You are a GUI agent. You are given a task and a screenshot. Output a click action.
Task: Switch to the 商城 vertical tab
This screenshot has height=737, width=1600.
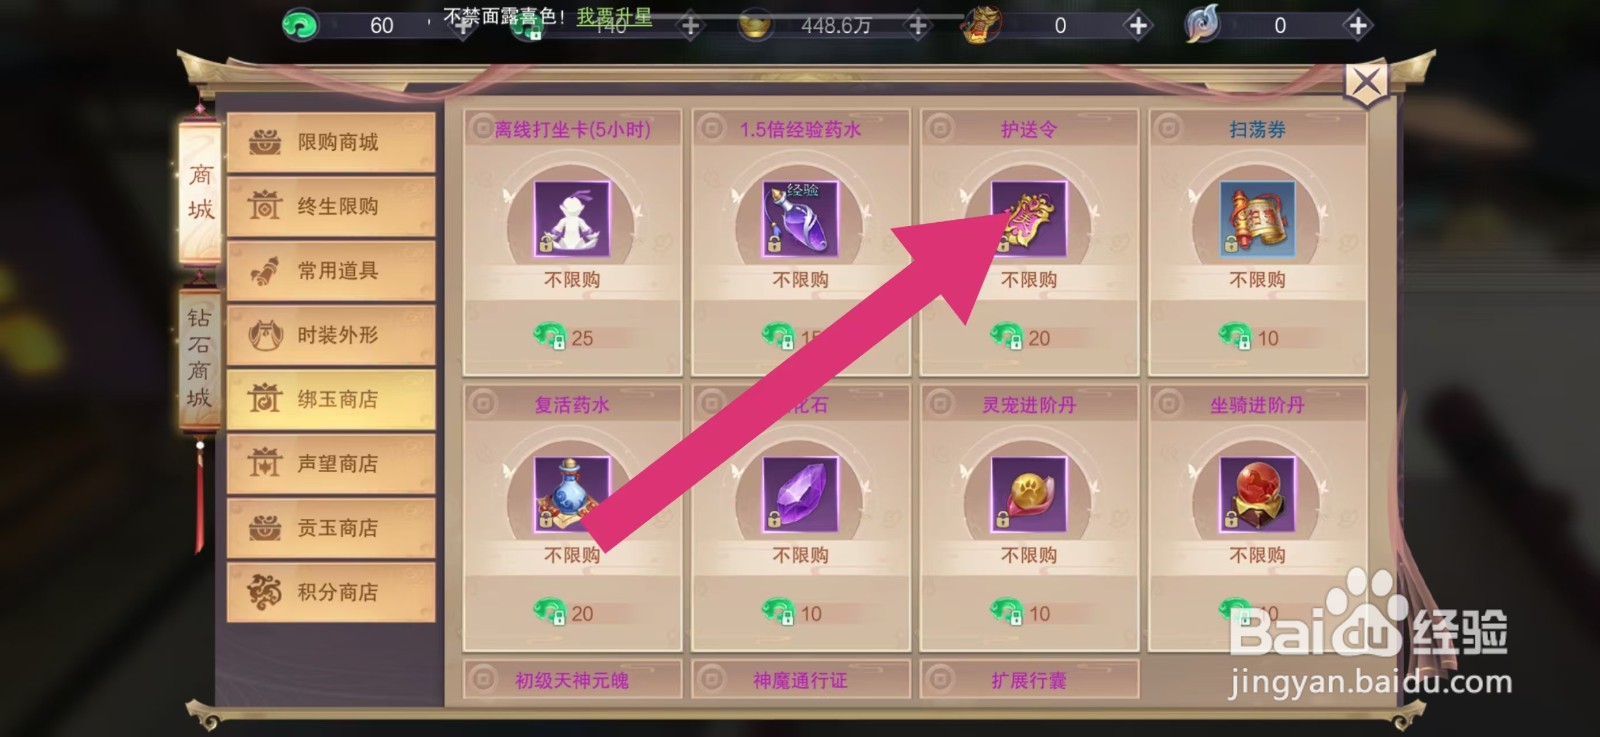(x=200, y=191)
